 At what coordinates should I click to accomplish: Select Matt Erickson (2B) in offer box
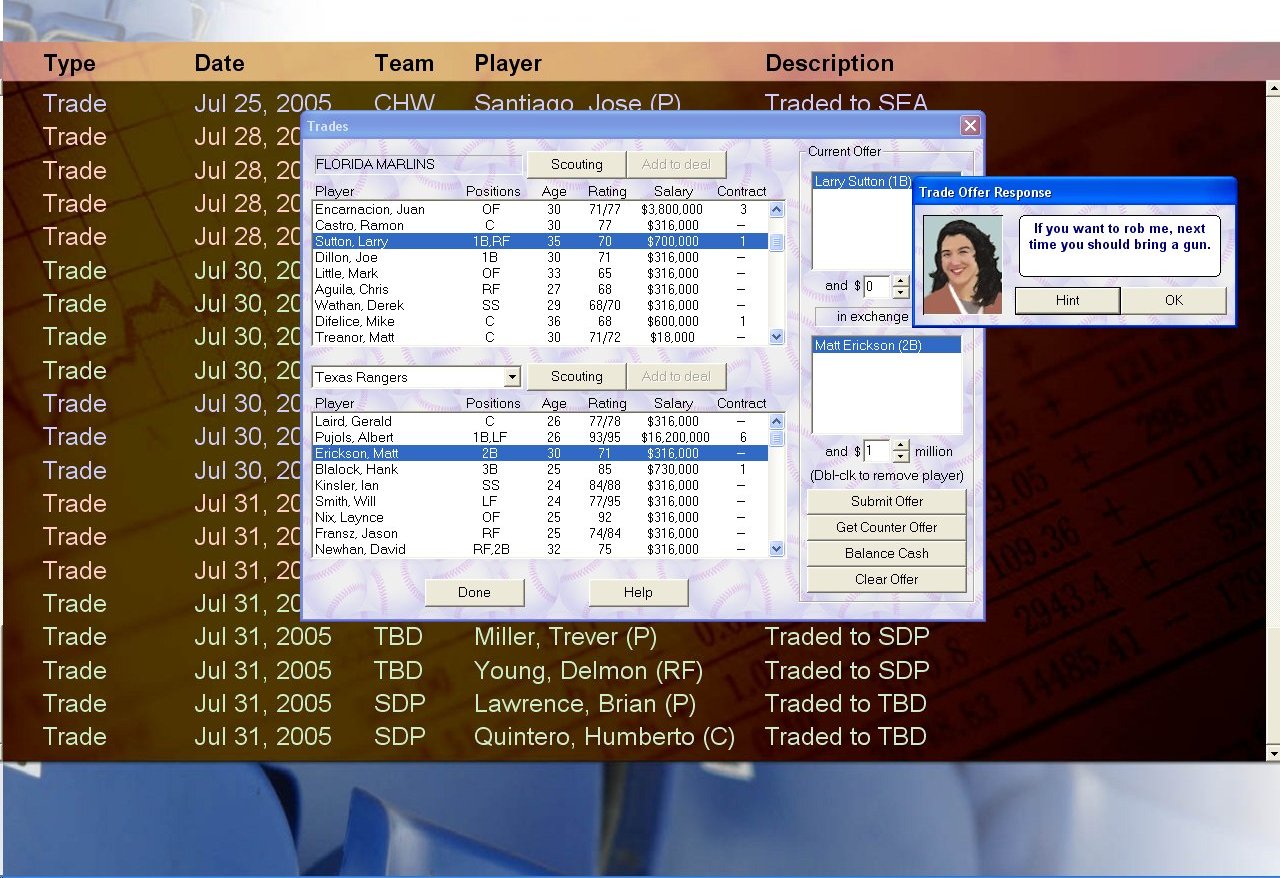tap(866, 345)
